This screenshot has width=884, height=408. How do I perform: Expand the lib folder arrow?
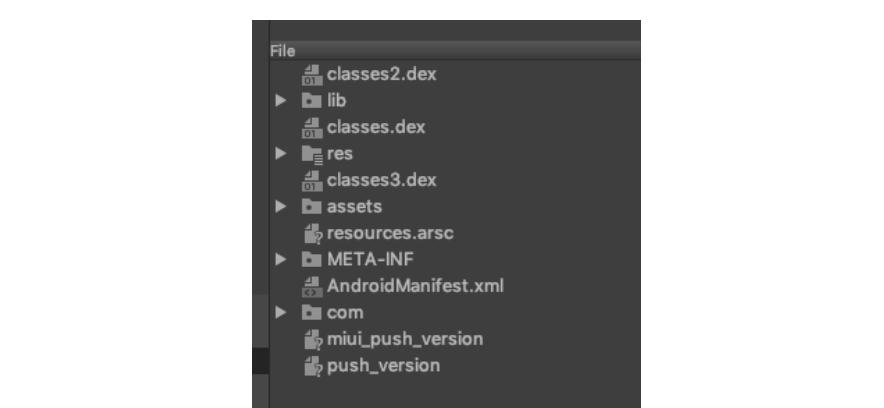click(x=282, y=101)
